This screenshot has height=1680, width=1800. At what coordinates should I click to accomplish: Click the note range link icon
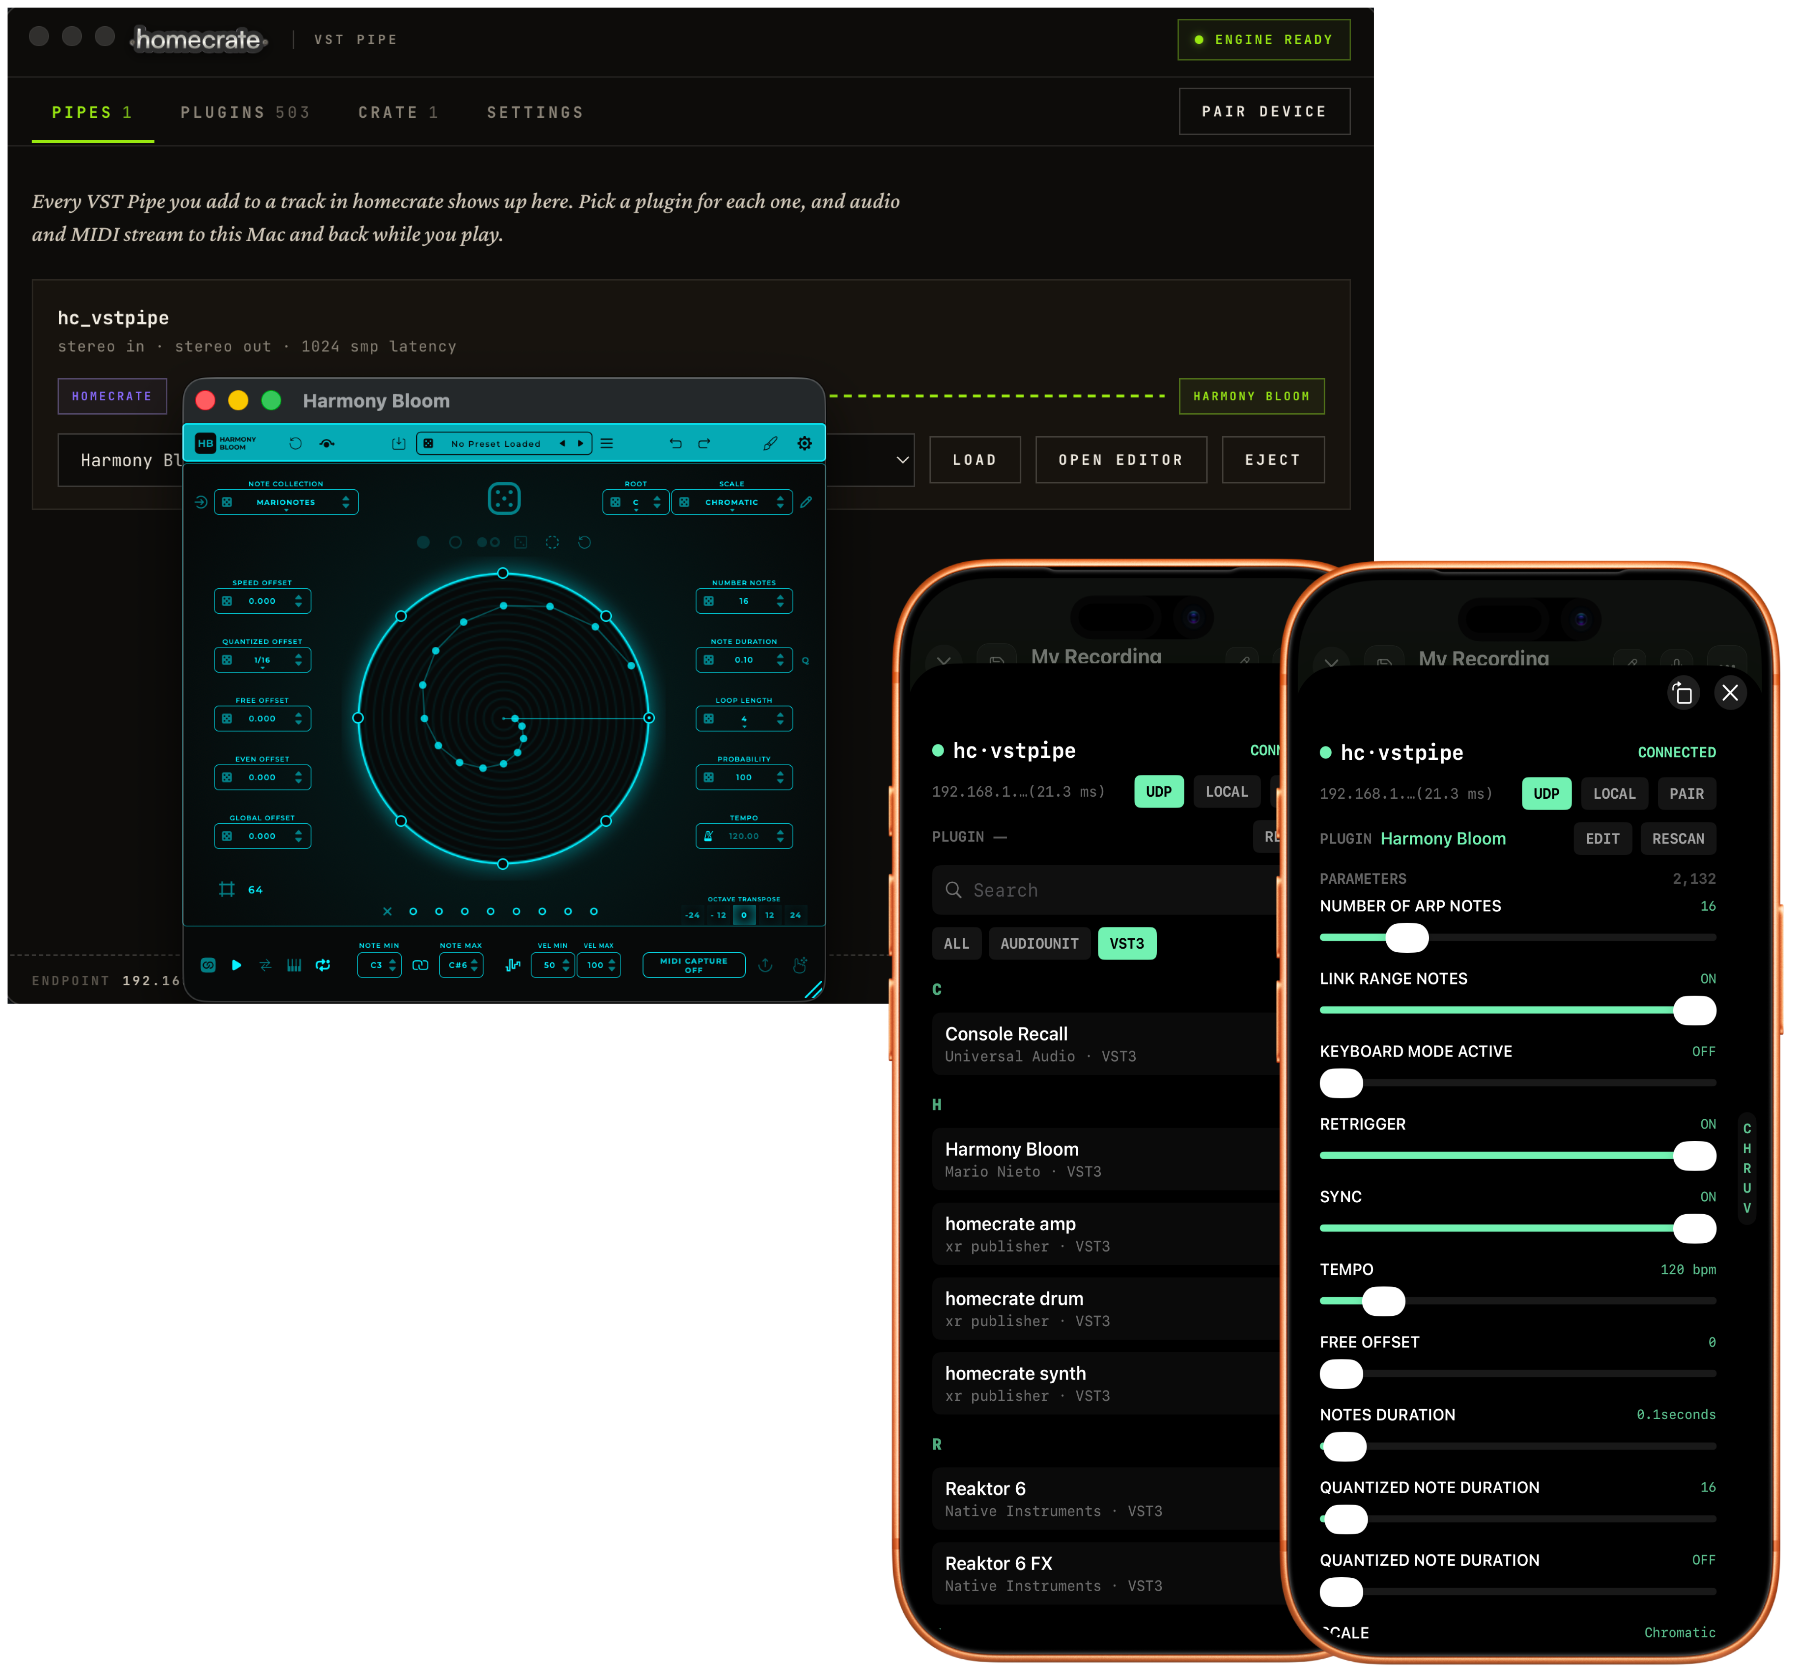click(x=420, y=965)
